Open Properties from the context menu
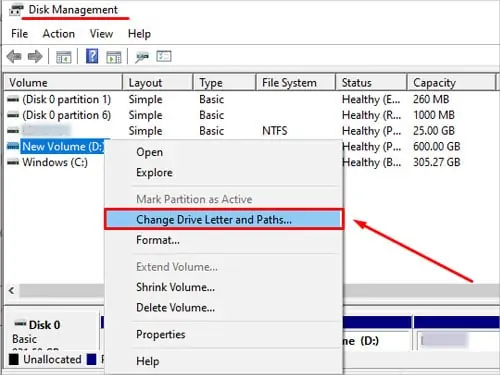This screenshot has width=500, height=375. pyautogui.click(x=223, y=334)
